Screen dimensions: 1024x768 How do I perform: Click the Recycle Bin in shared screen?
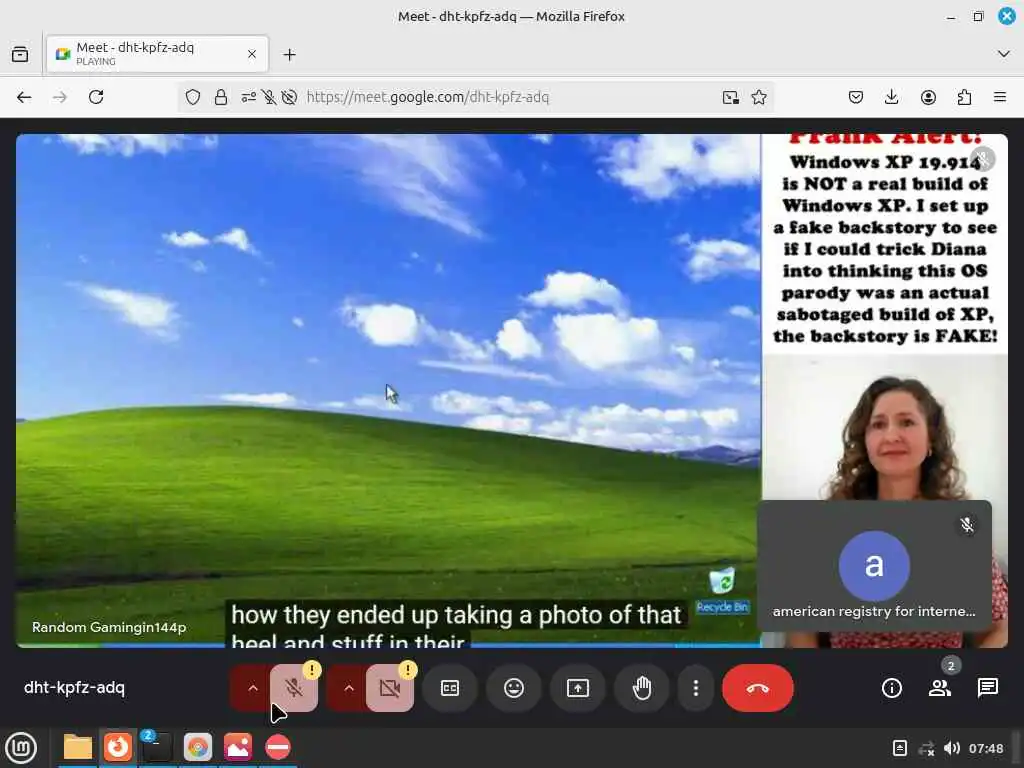pyautogui.click(x=722, y=590)
